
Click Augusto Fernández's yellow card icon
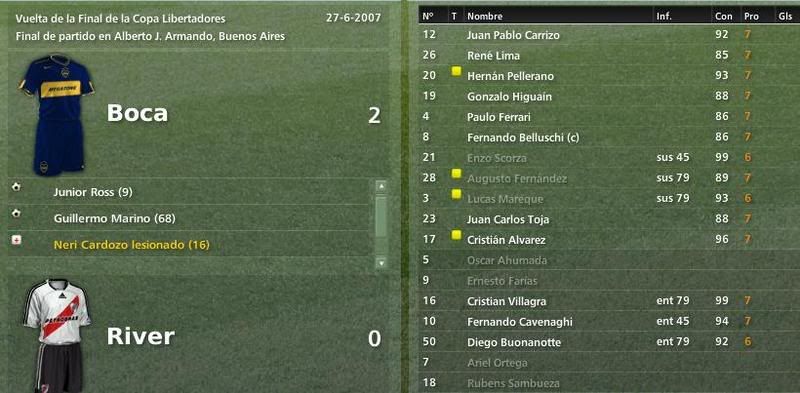456,174
